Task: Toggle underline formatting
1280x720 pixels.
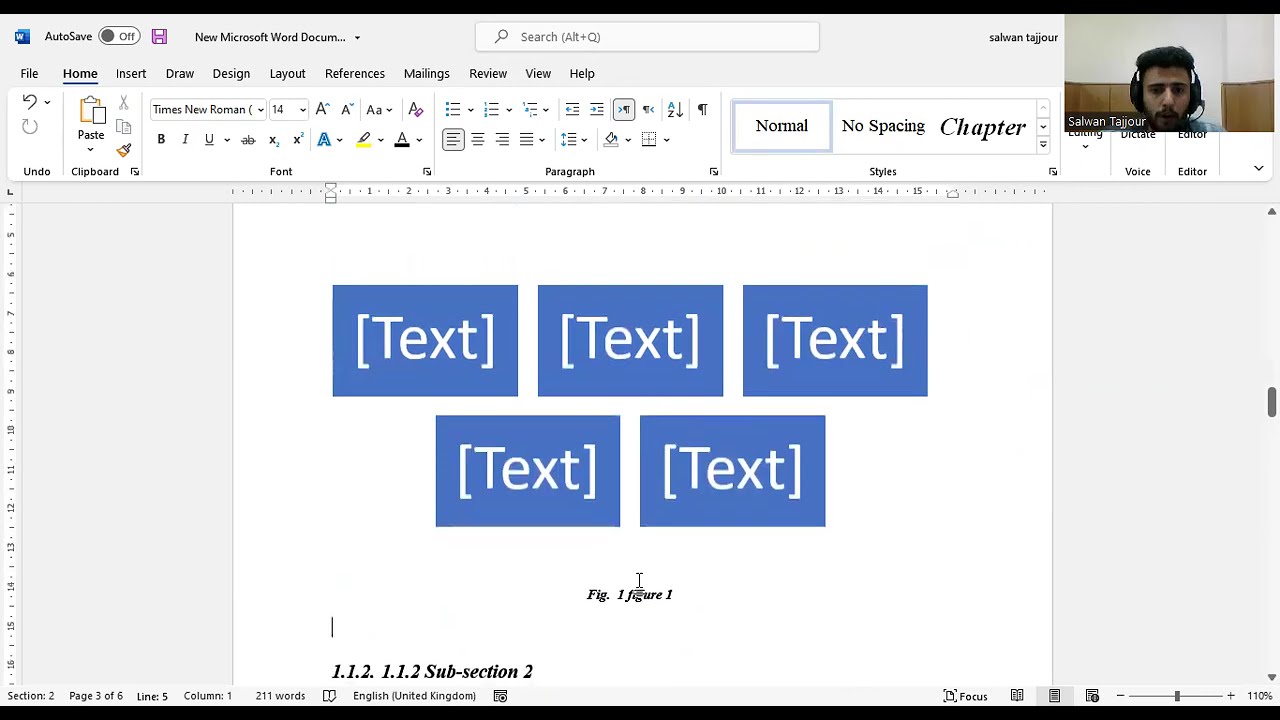Action: click(x=209, y=140)
